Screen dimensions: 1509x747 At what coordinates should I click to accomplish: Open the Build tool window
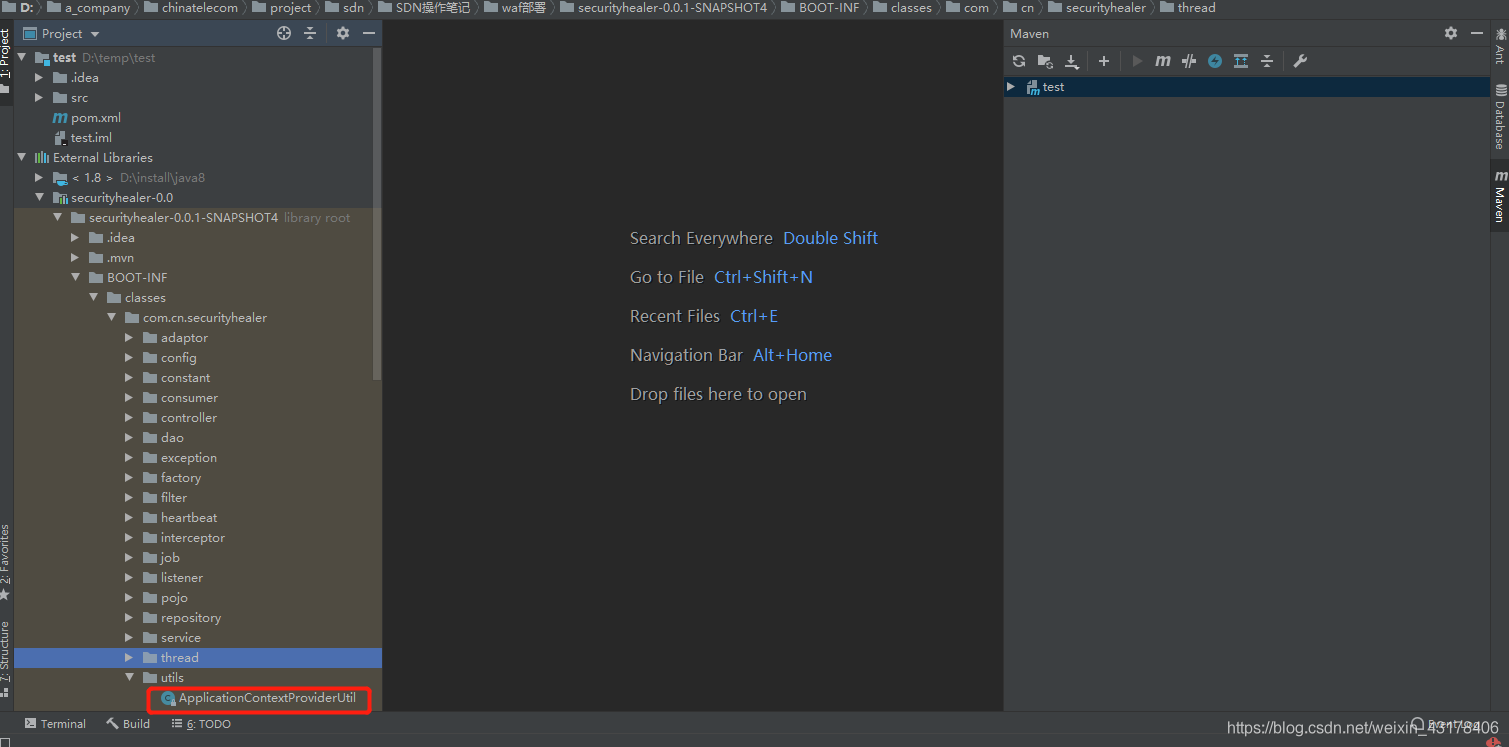point(128,724)
